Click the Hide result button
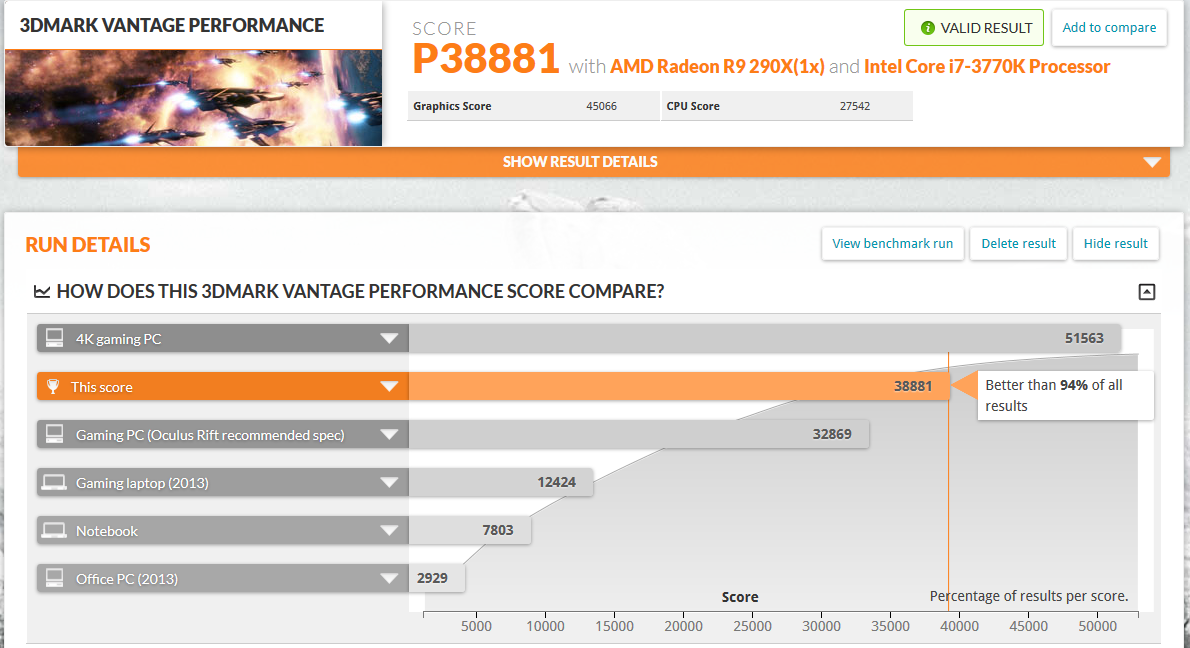 coord(1116,244)
